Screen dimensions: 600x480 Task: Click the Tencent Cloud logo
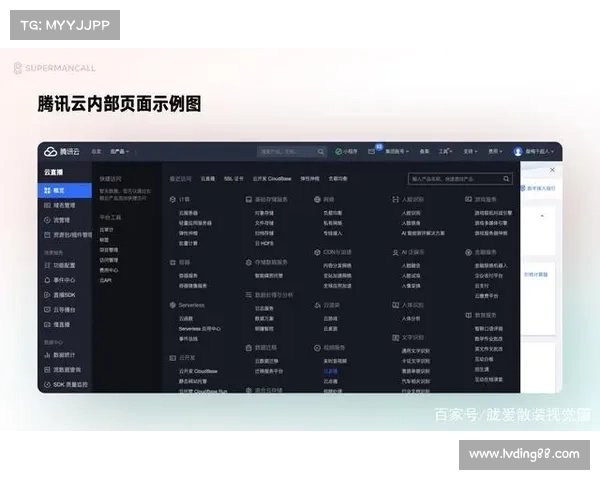(x=61, y=152)
